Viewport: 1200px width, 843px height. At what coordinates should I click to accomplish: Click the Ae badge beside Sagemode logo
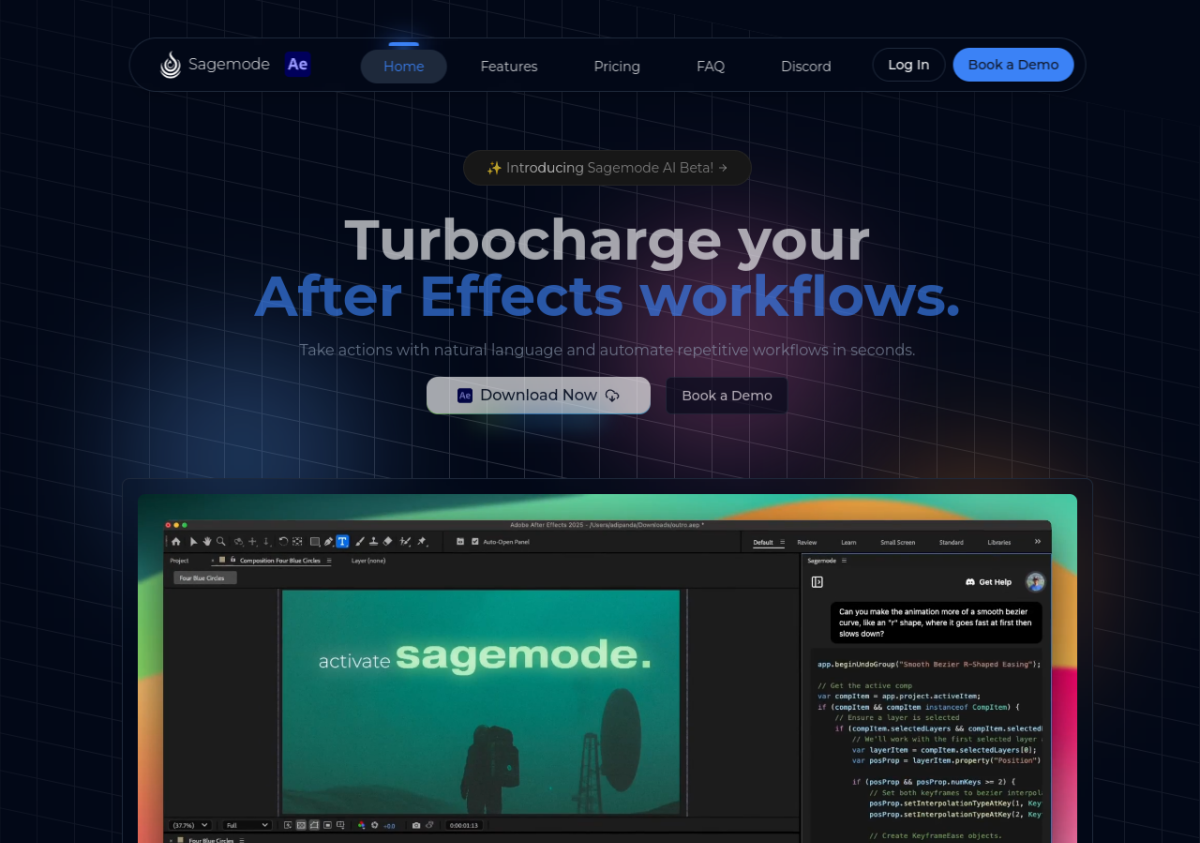(x=297, y=65)
